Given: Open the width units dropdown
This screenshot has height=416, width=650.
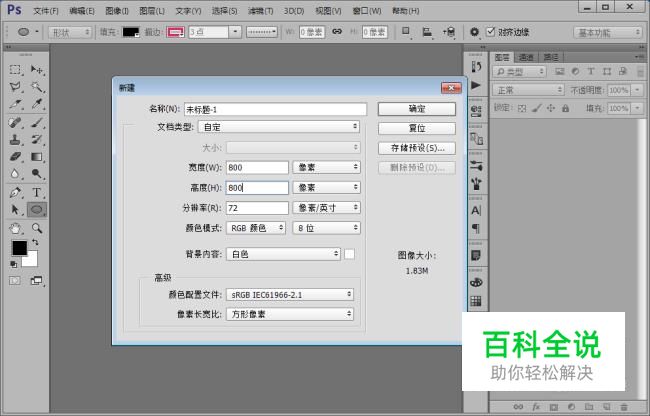Looking at the screenshot, I should click(x=326, y=167).
